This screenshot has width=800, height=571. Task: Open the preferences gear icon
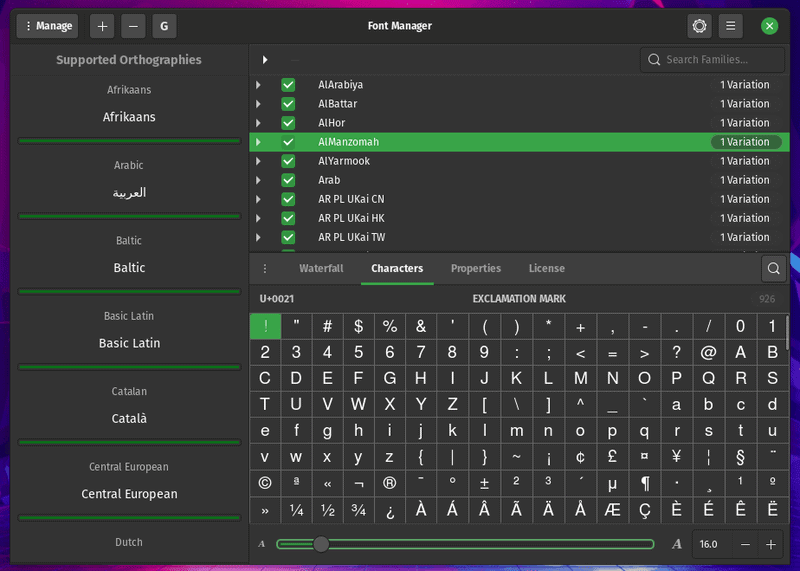tap(700, 26)
